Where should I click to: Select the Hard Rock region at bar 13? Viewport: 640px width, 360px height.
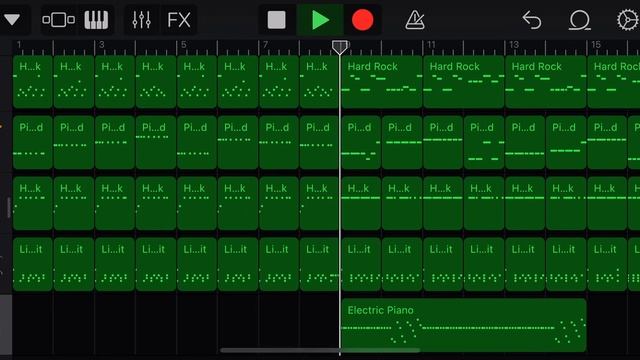point(546,82)
